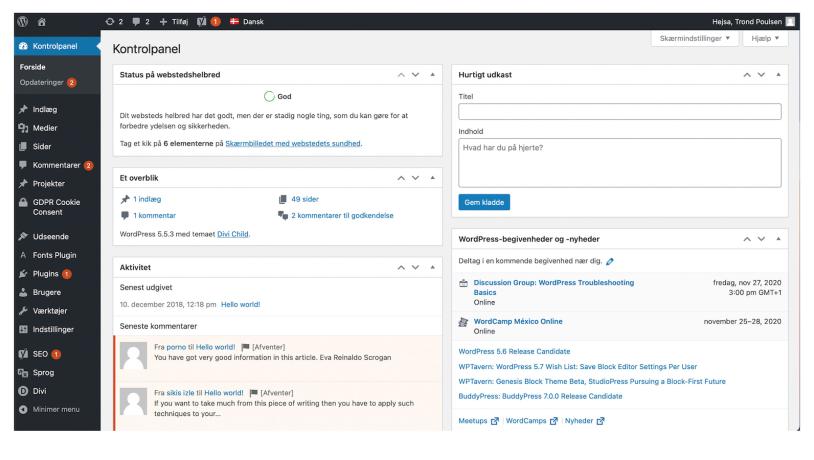This screenshot has height=460, width=814.
Task: Save draft with Gem kladde
Action: (484, 202)
